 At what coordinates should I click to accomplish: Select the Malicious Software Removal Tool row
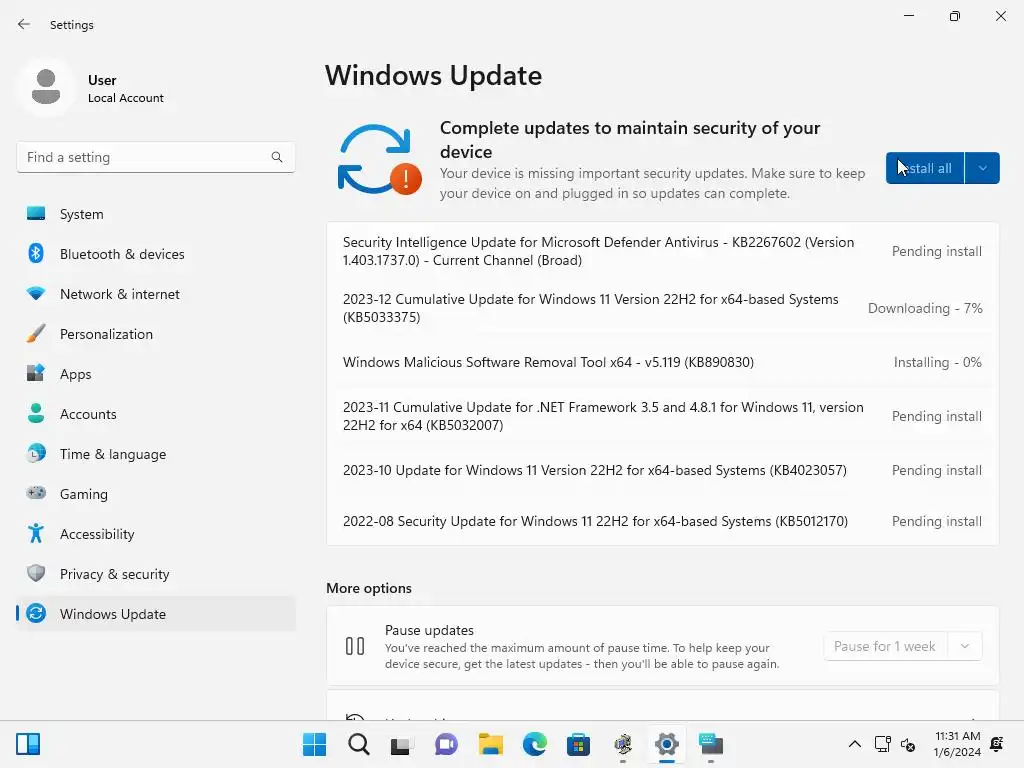tap(662, 362)
